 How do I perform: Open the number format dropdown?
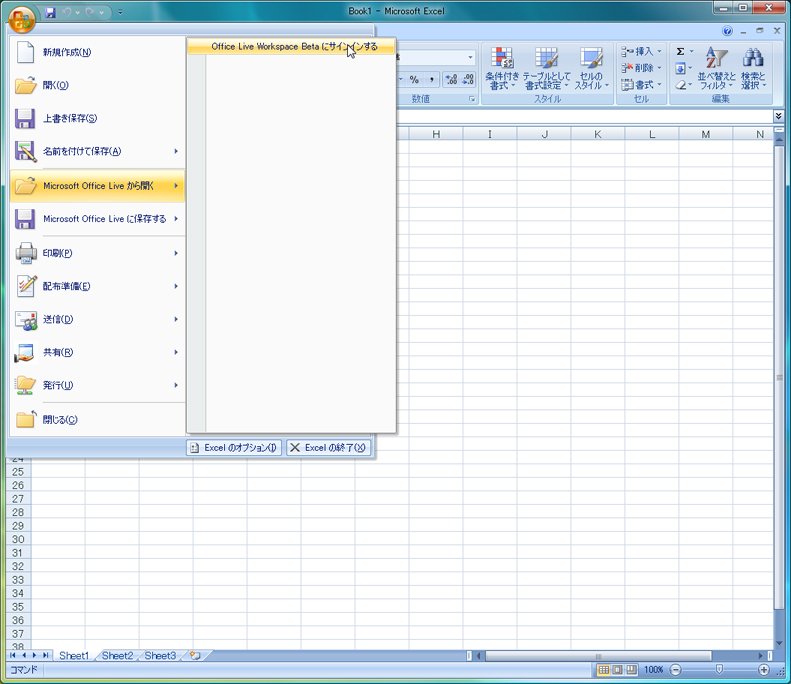[x=470, y=58]
